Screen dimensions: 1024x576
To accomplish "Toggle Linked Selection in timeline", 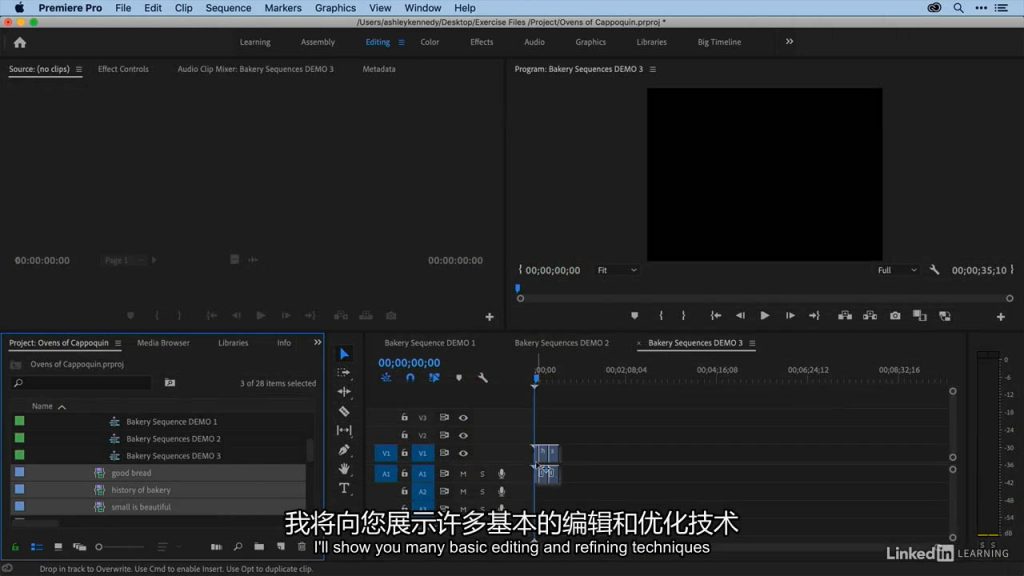I will click(434, 377).
